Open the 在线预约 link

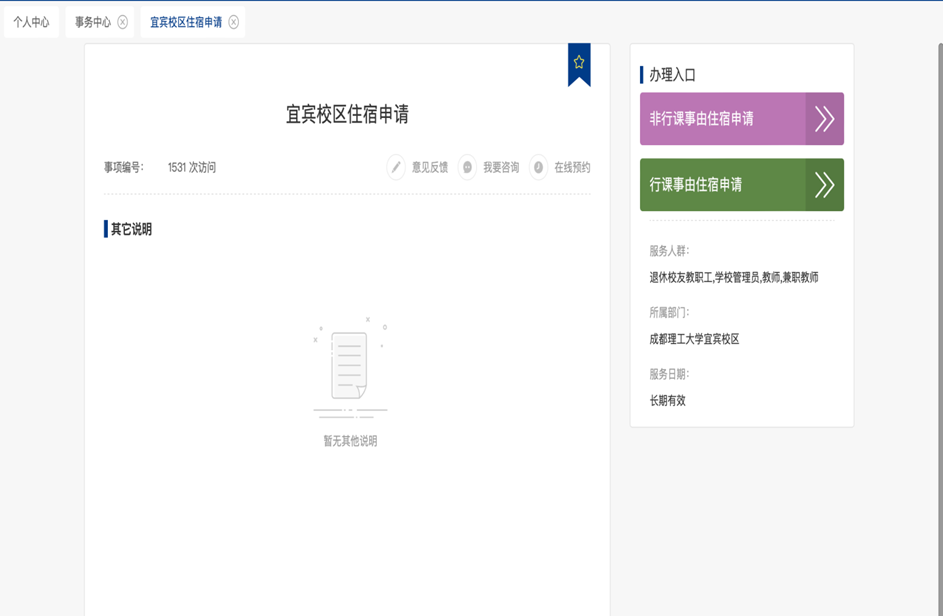click(x=573, y=167)
